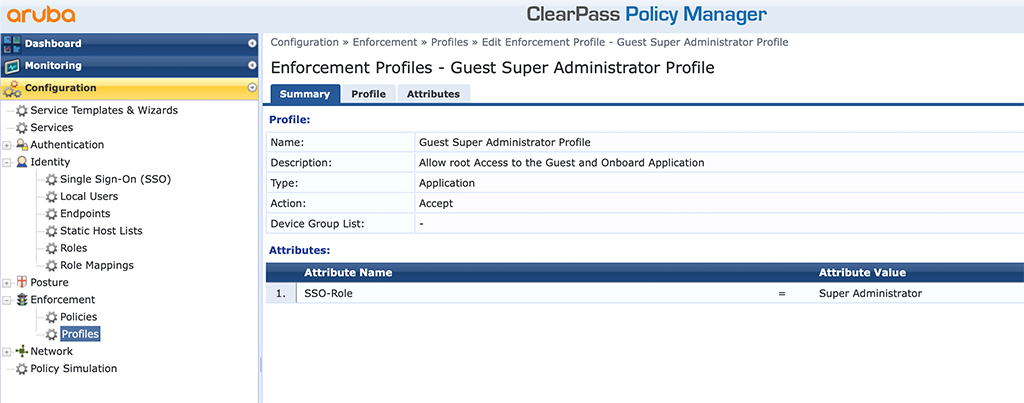Click the Policy Simulation gear icon

coord(22,368)
